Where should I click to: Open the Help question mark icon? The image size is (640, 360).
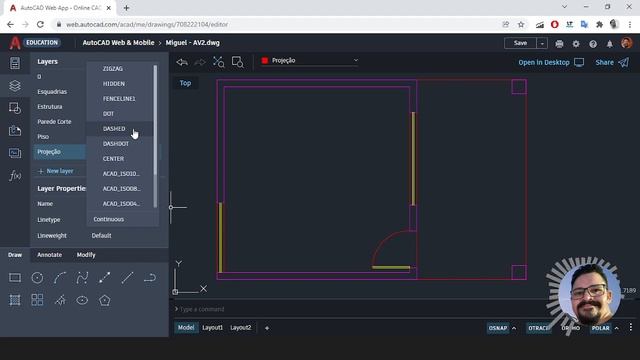point(593,44)
